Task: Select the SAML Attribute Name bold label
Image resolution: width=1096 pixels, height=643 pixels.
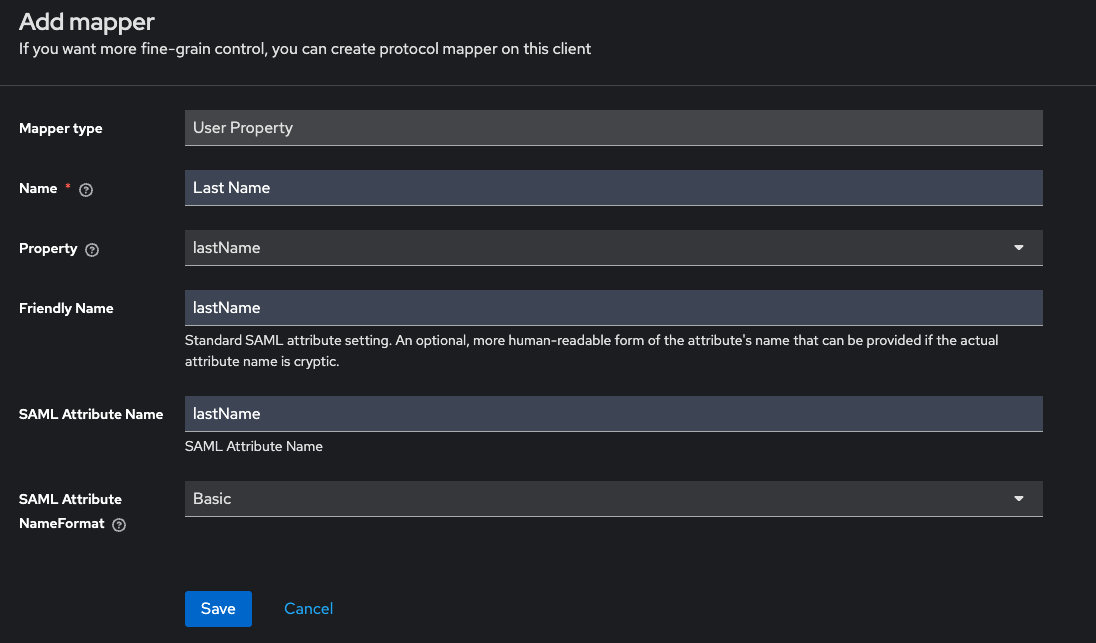Action: click(x=91, y=415)
